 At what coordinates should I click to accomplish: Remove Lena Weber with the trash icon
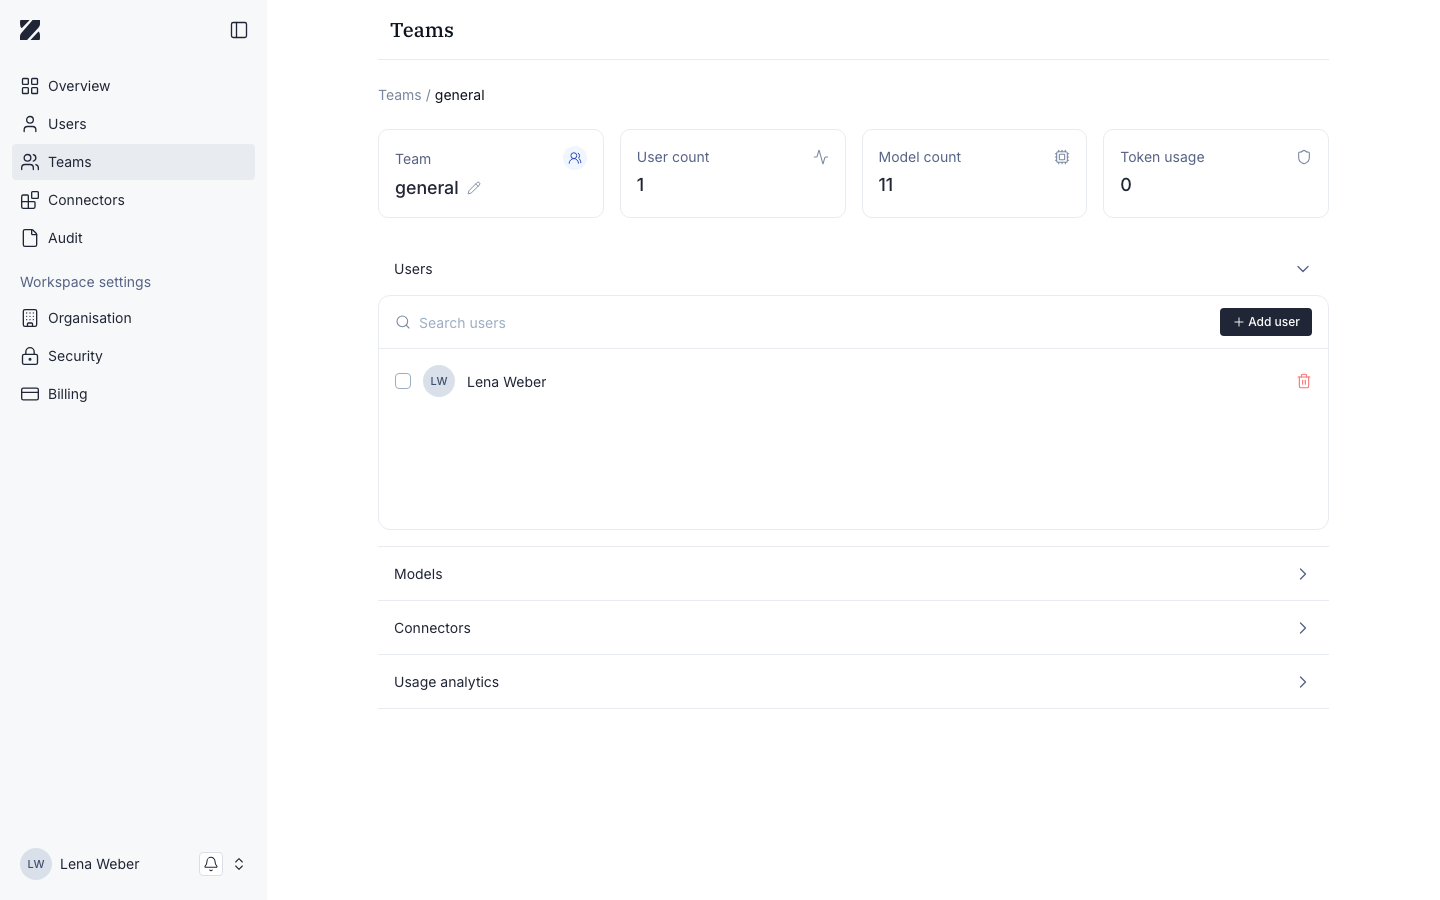point(1304,381)
